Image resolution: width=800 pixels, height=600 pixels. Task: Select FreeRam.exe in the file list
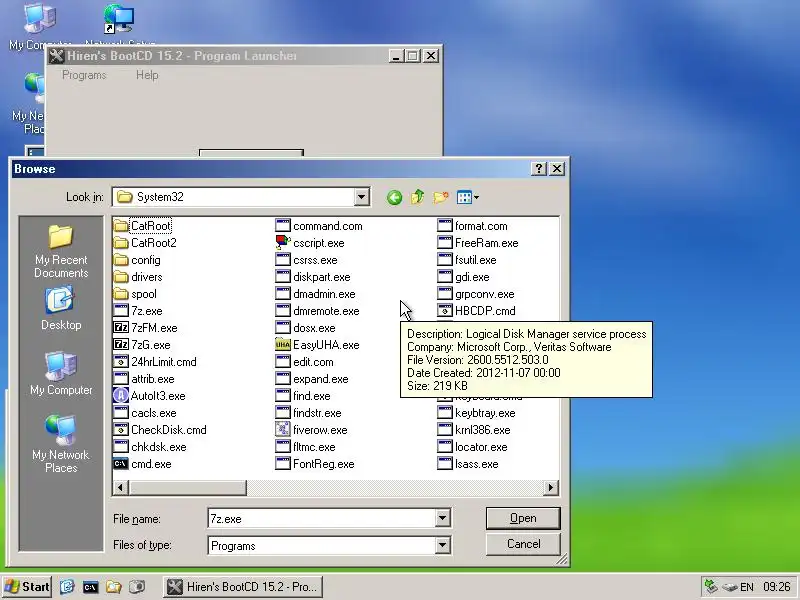(478, 243)
